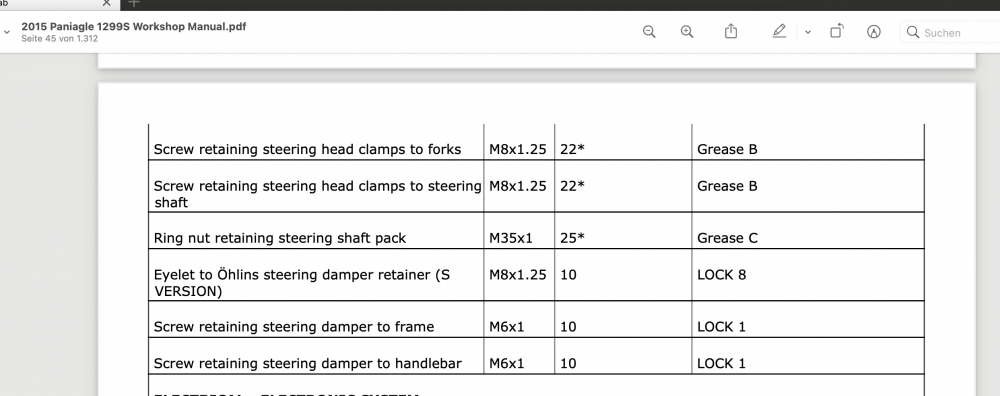Activate the markup pen highlight tool
Viewport: 1000px width, 396px height.
(x=779, y=31)
